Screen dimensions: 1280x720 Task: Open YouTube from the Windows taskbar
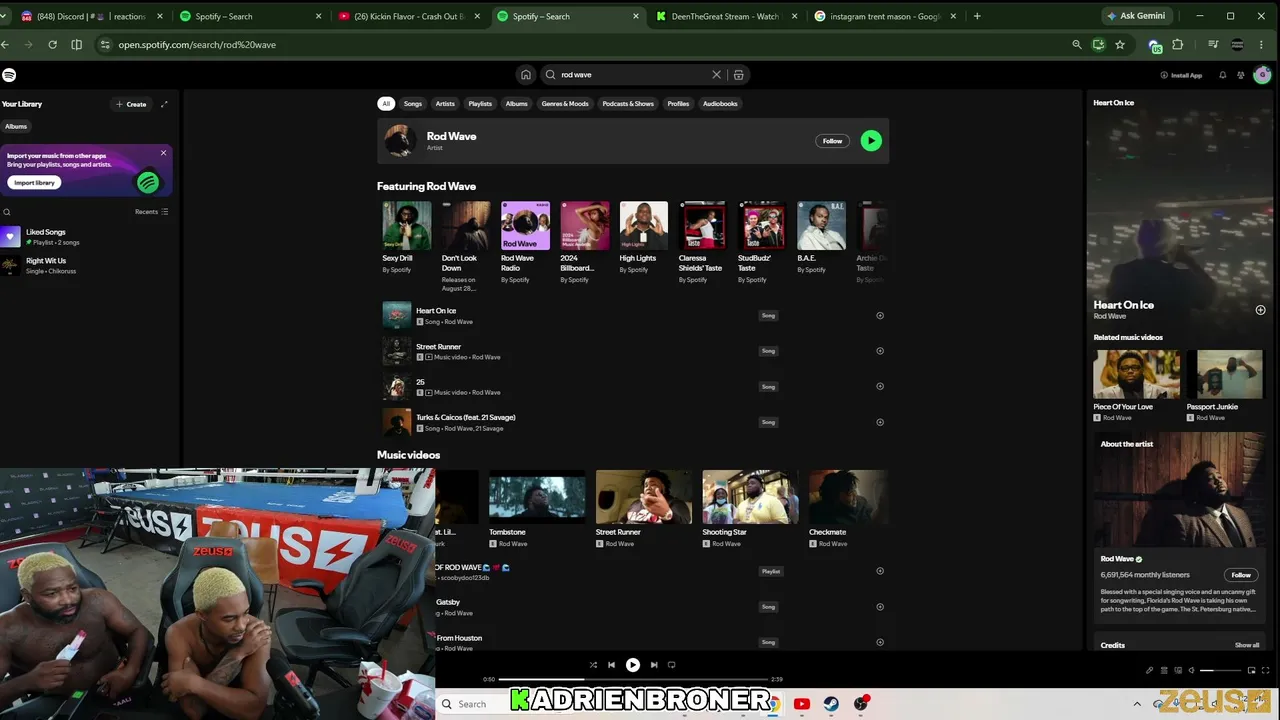801,704
